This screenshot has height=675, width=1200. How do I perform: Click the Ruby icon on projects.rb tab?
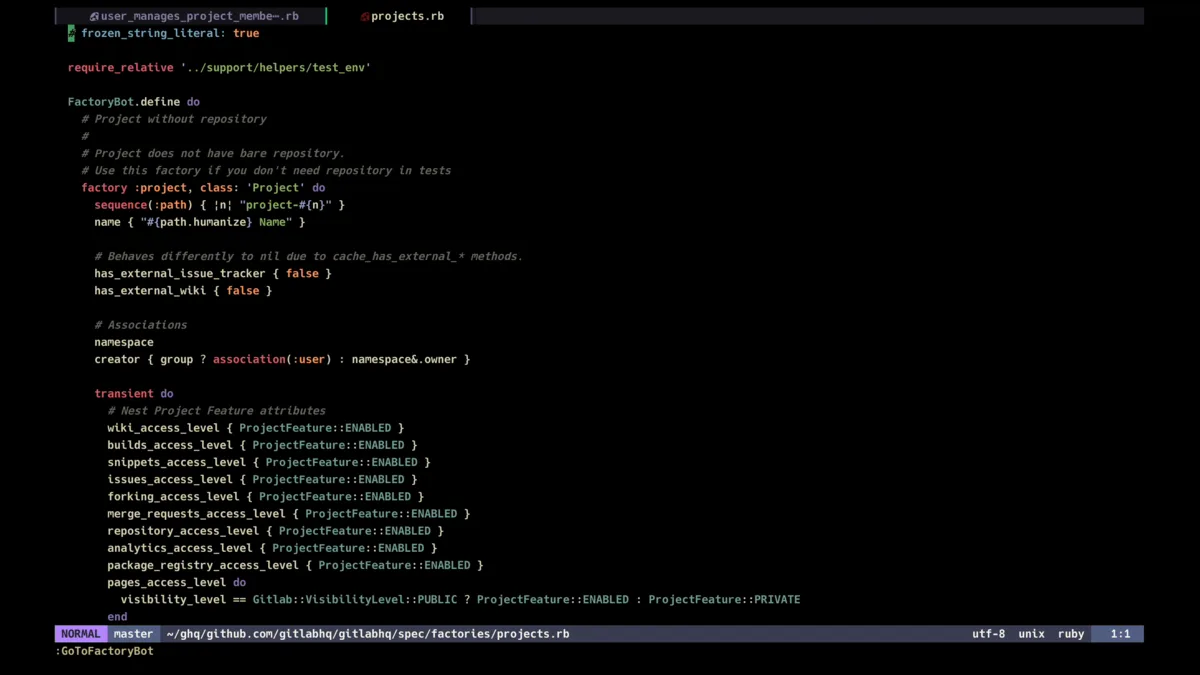pyautogui.click(x=365, y=16)
